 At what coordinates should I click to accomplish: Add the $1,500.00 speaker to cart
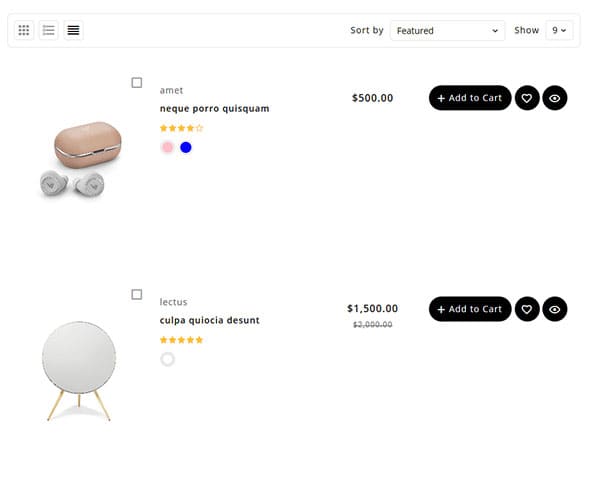coord(470,309)
